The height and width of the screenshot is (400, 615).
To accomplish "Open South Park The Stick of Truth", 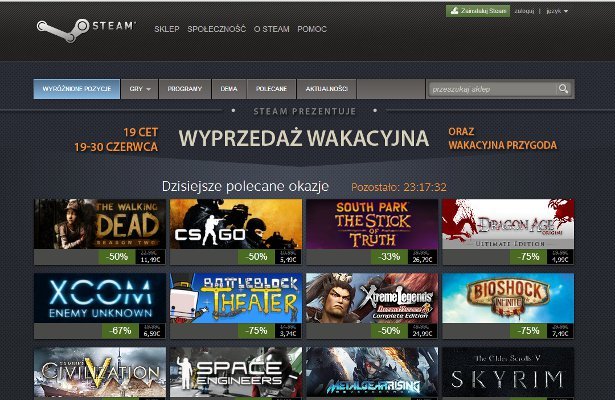I will coord(371,224).
